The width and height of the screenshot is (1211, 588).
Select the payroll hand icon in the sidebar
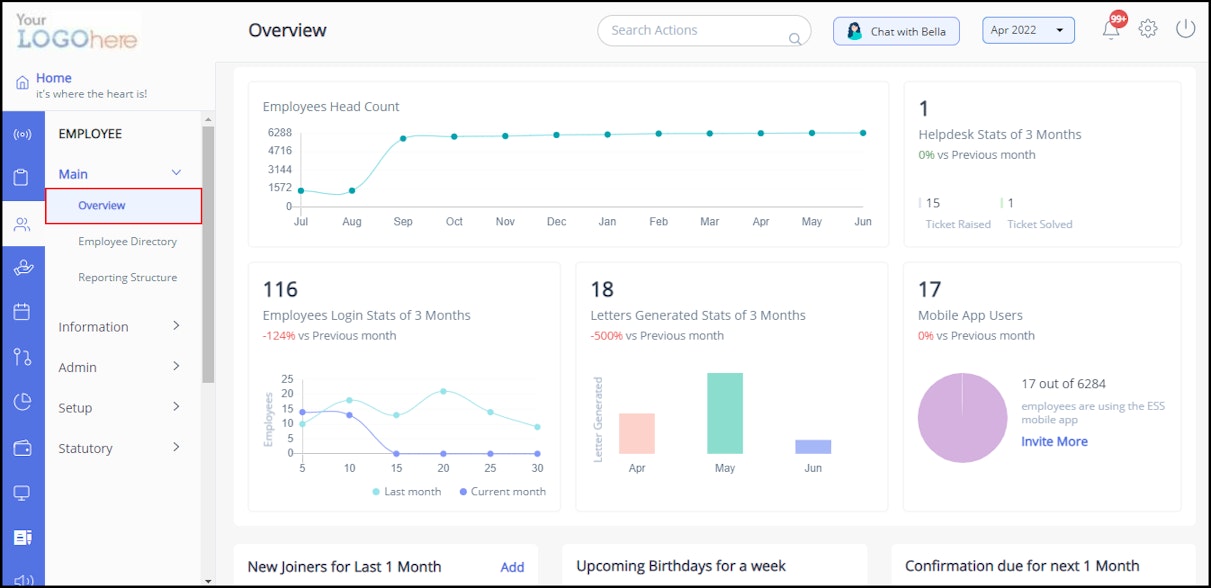22,268
